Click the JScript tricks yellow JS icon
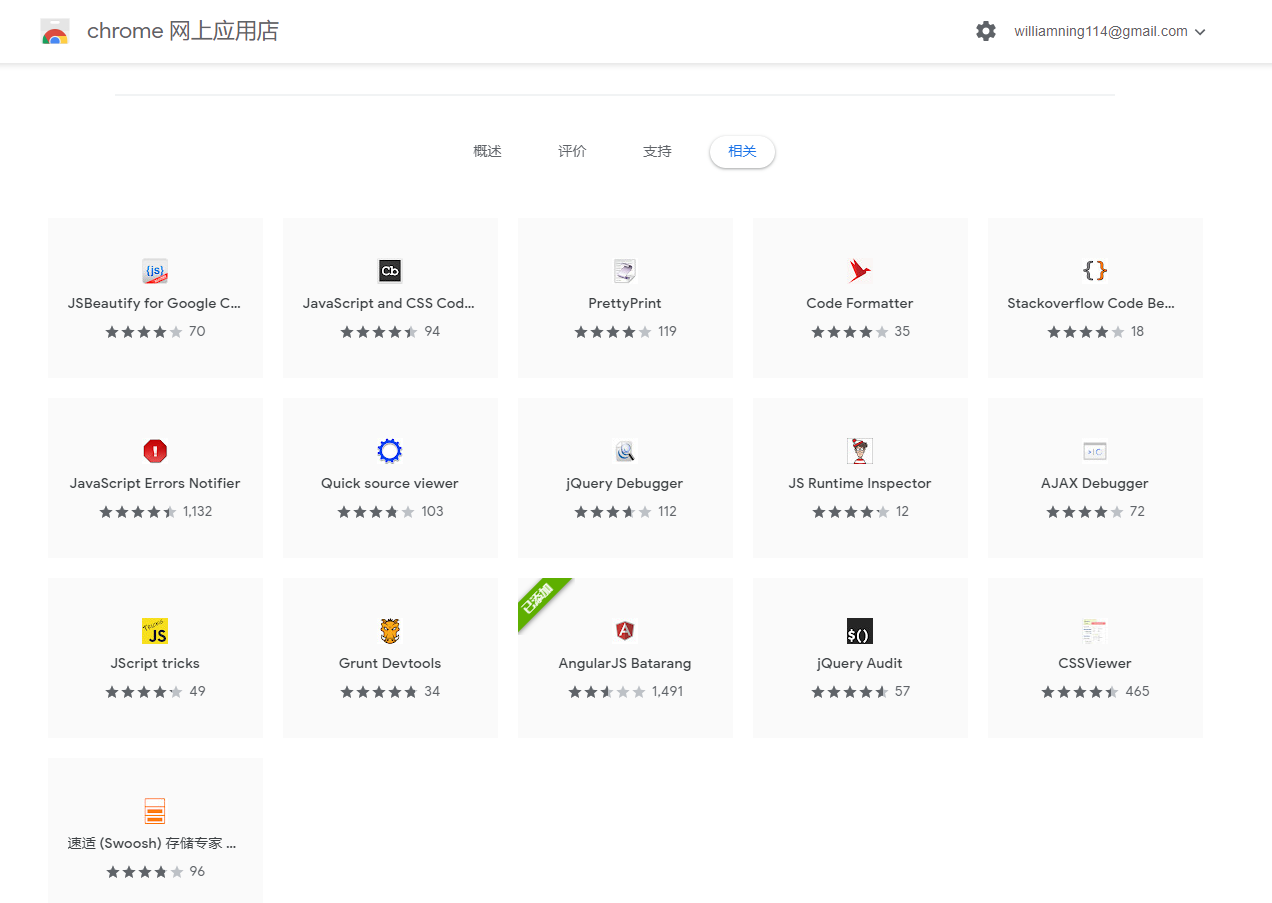 tap(155, 631)
